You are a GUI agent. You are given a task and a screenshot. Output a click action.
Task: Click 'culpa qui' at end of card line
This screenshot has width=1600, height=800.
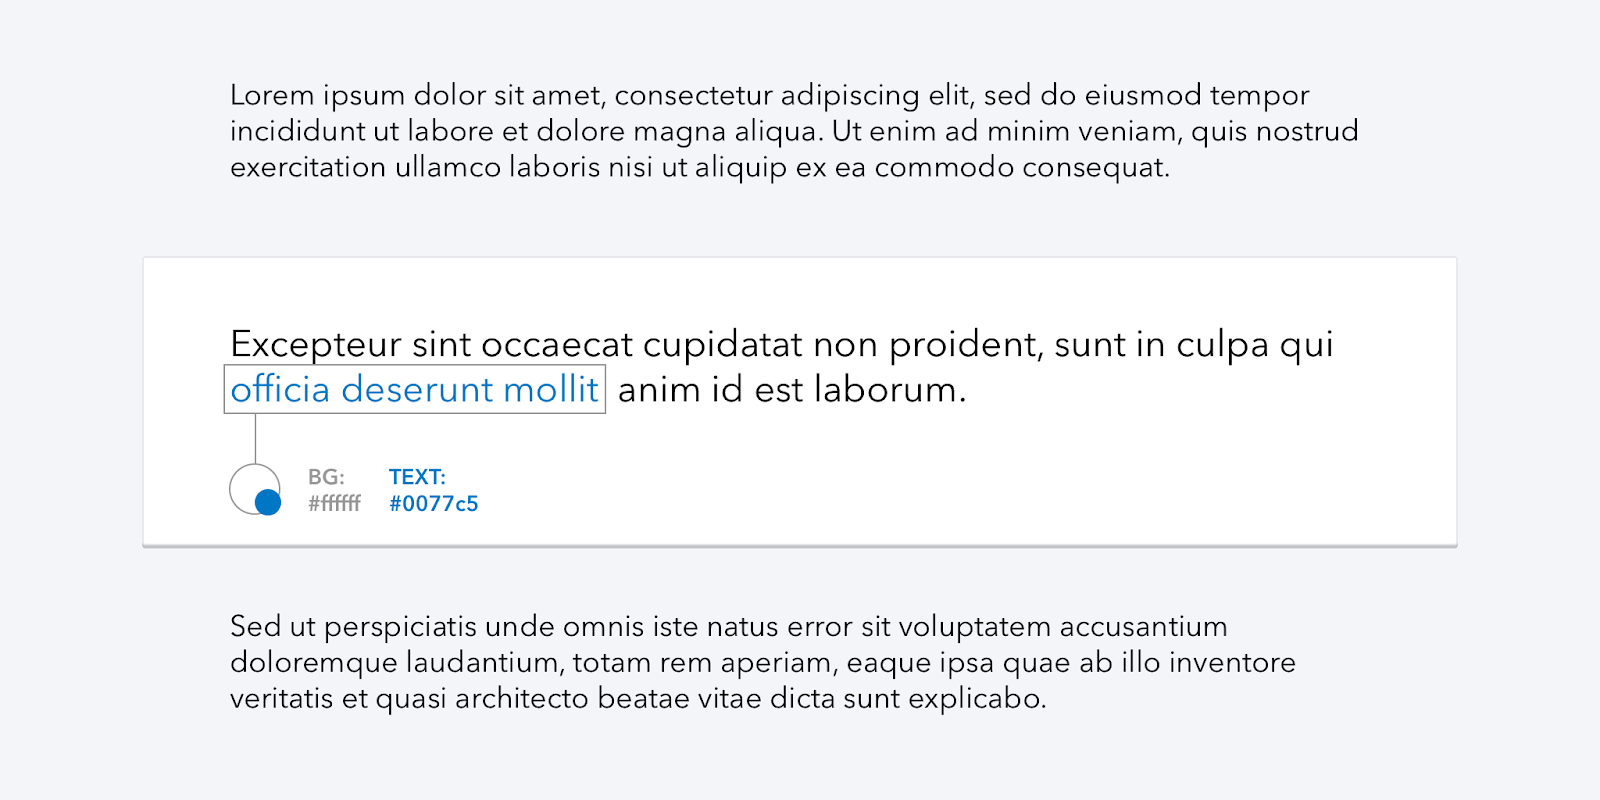[x=1255, y=345]
